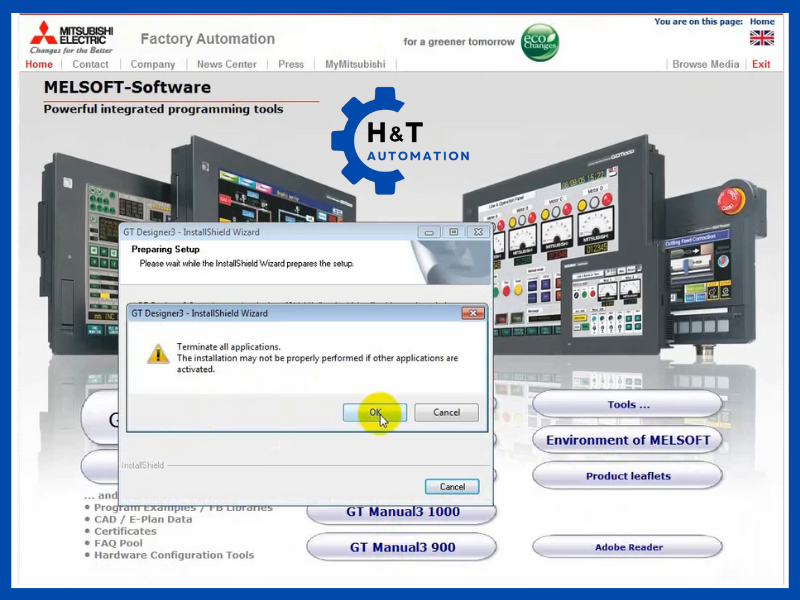Open the Company menu item

coord(152,64)
